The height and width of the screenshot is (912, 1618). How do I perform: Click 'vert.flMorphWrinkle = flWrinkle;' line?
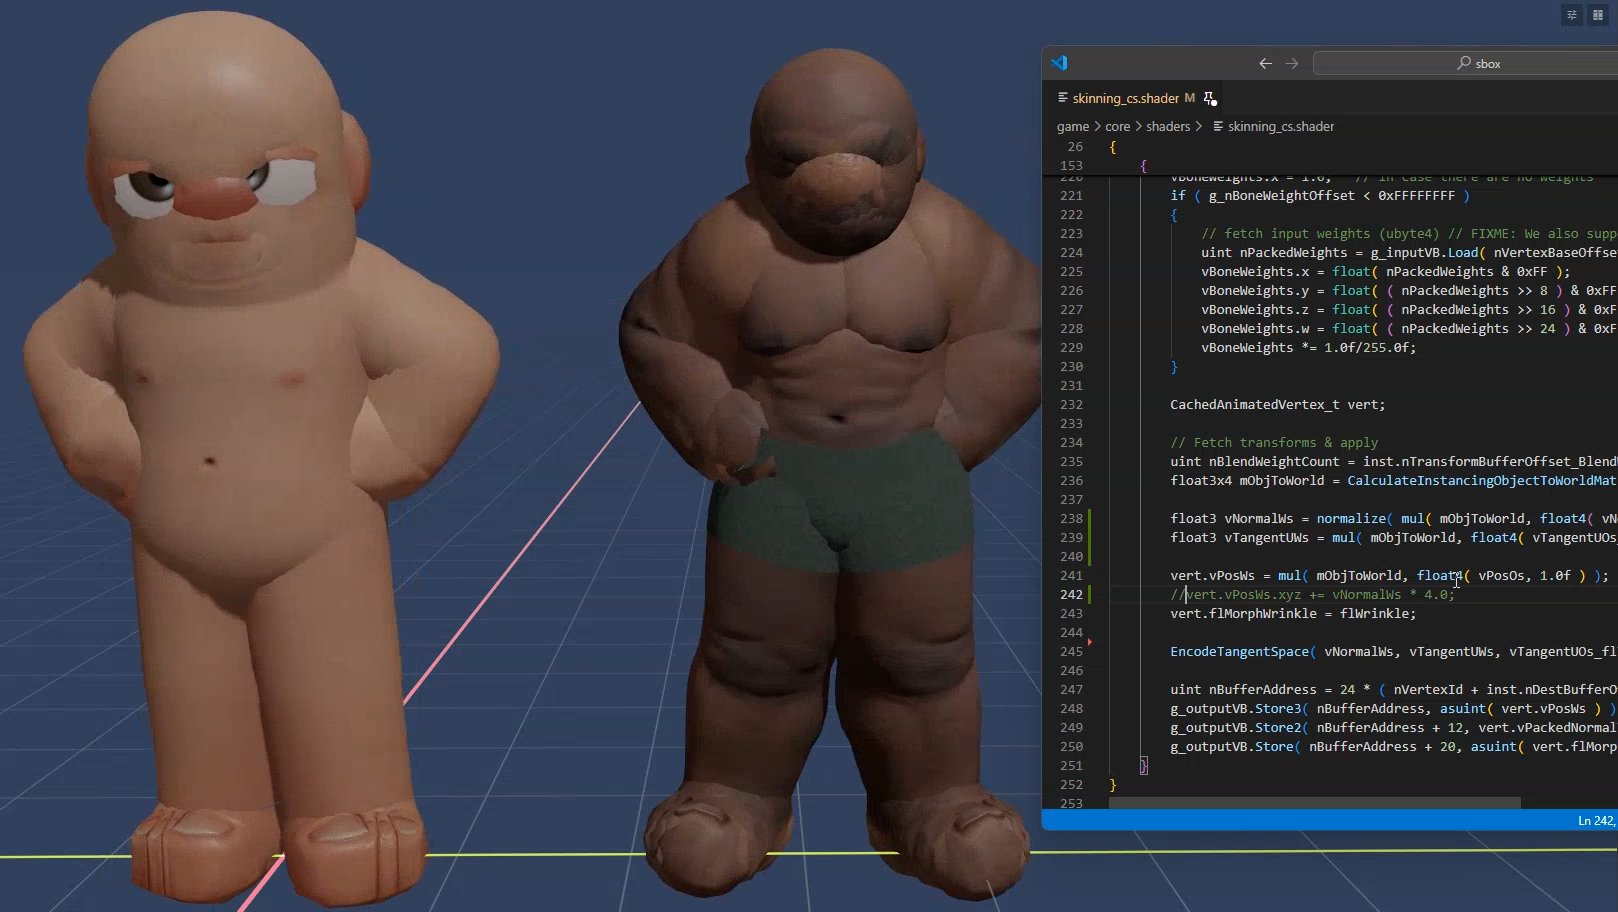[x=1293, y=613]
